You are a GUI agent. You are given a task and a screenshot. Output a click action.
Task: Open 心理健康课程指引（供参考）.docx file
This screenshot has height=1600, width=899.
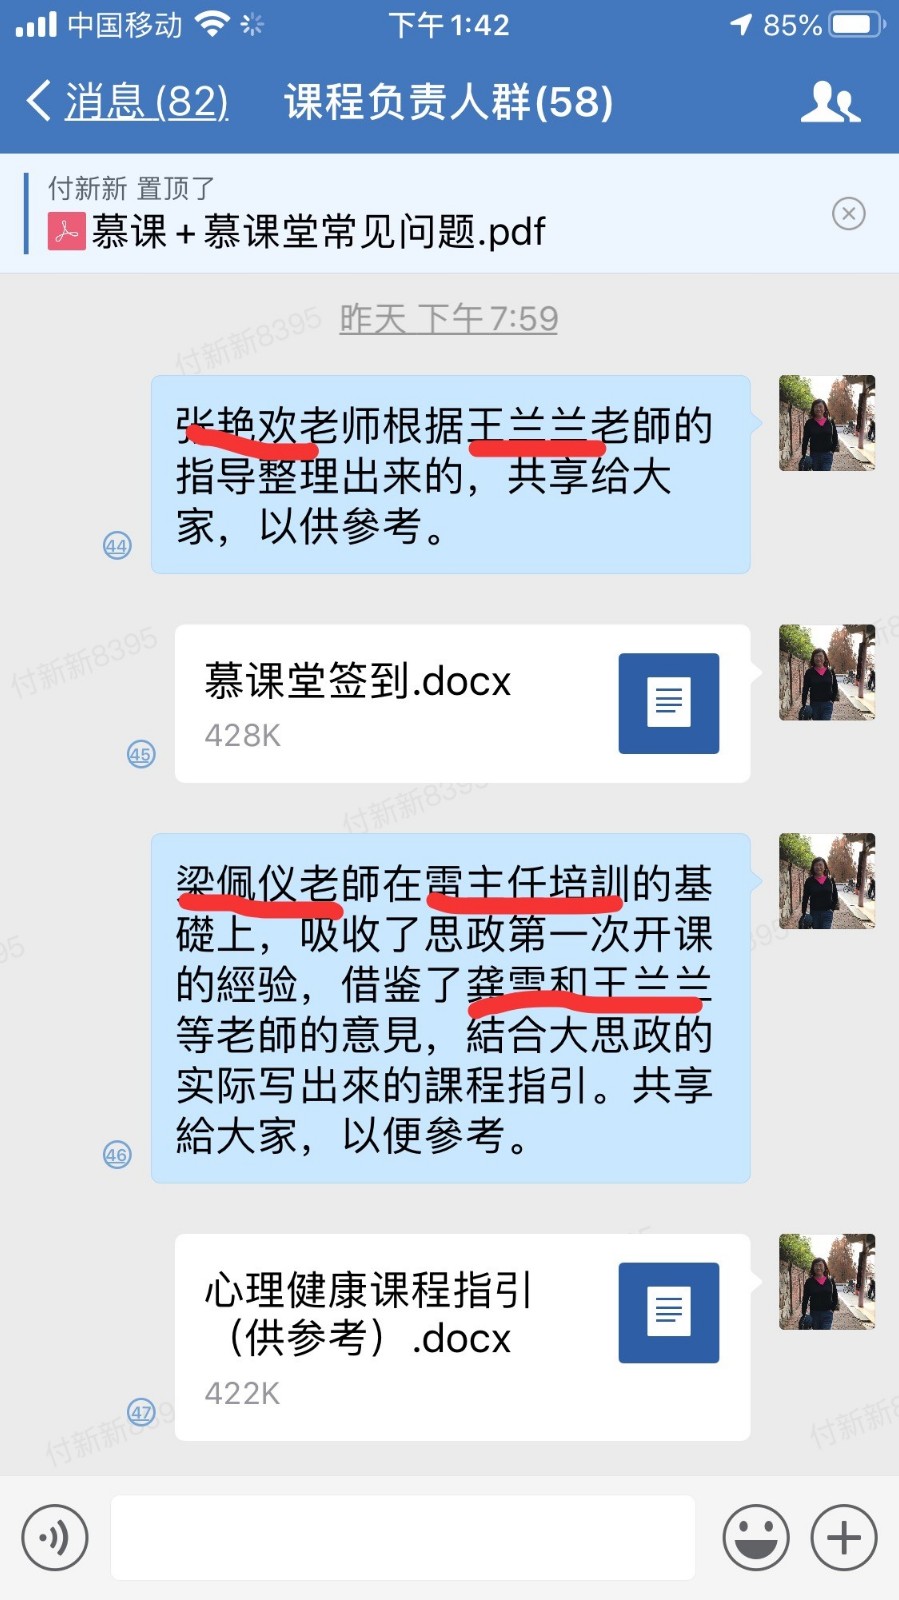click(x=462, y=1337)
